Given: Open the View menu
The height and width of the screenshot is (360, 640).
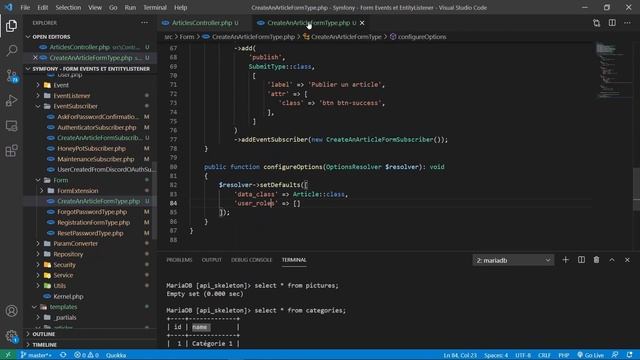Looking at the screenshot, I should coord(95,7).
